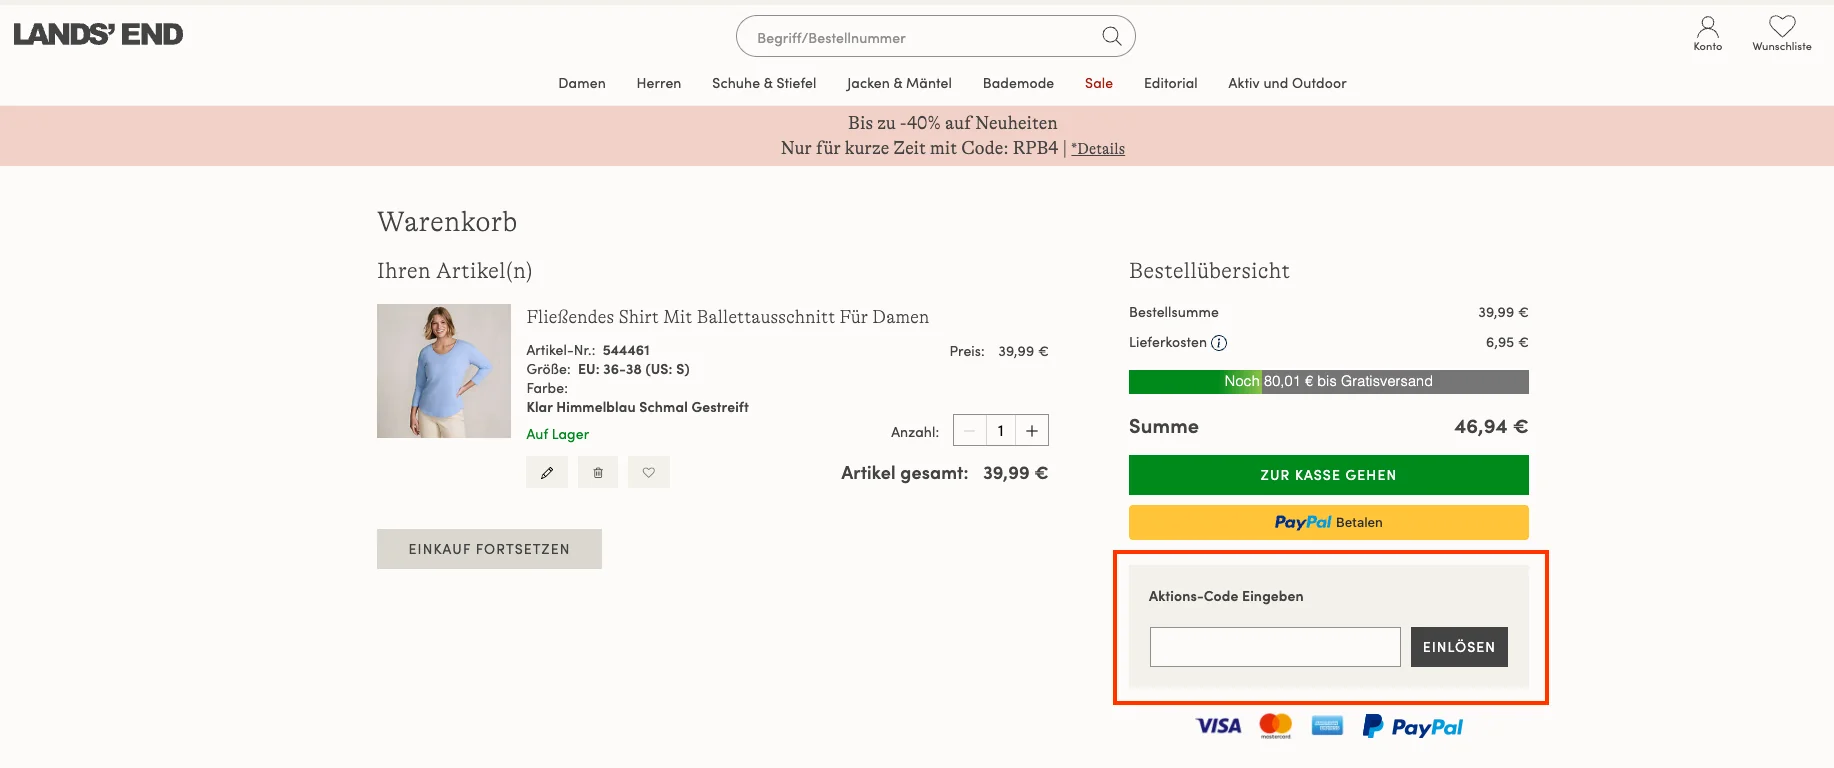Open the Herren menu

click(659, 83)
